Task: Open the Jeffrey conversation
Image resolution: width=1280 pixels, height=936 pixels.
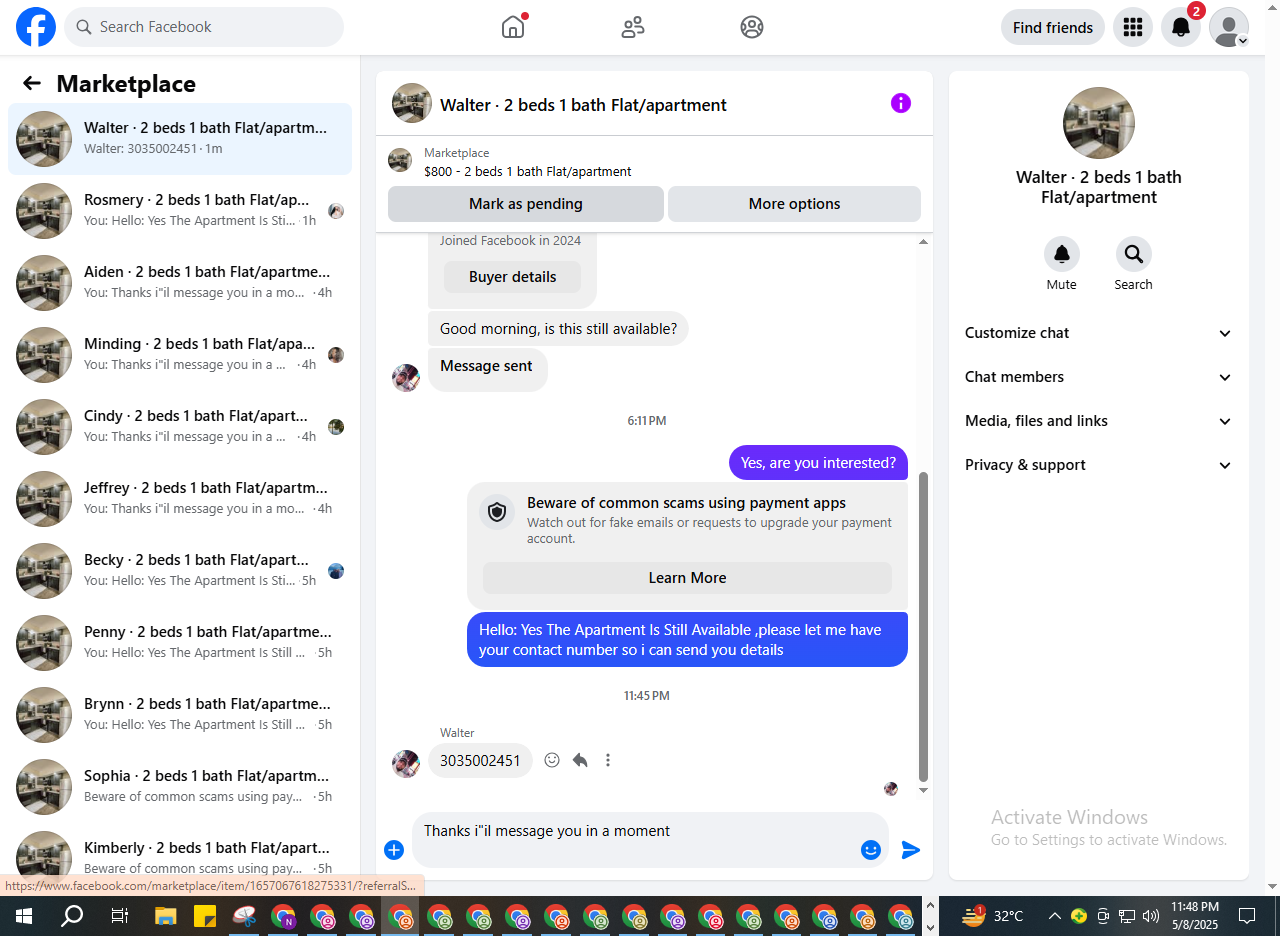Action: click(180, 499)
